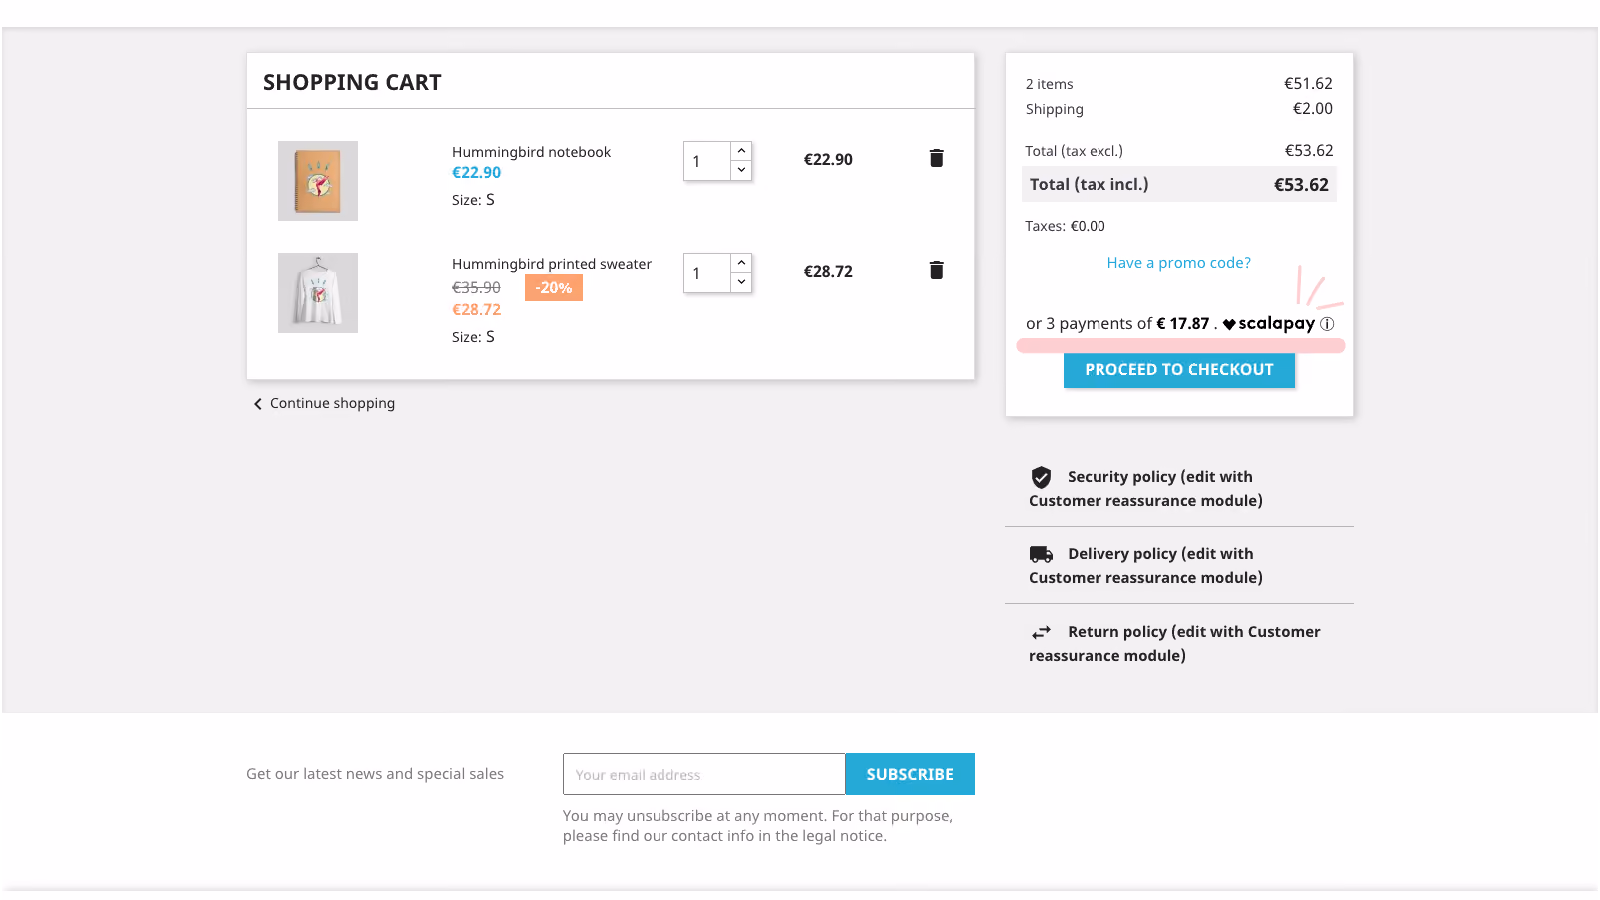The height and width of the screenshot is (900, 1600).
Task: Open Hummingbird printed sweater thumbnail image
Action: coord(318,293)
